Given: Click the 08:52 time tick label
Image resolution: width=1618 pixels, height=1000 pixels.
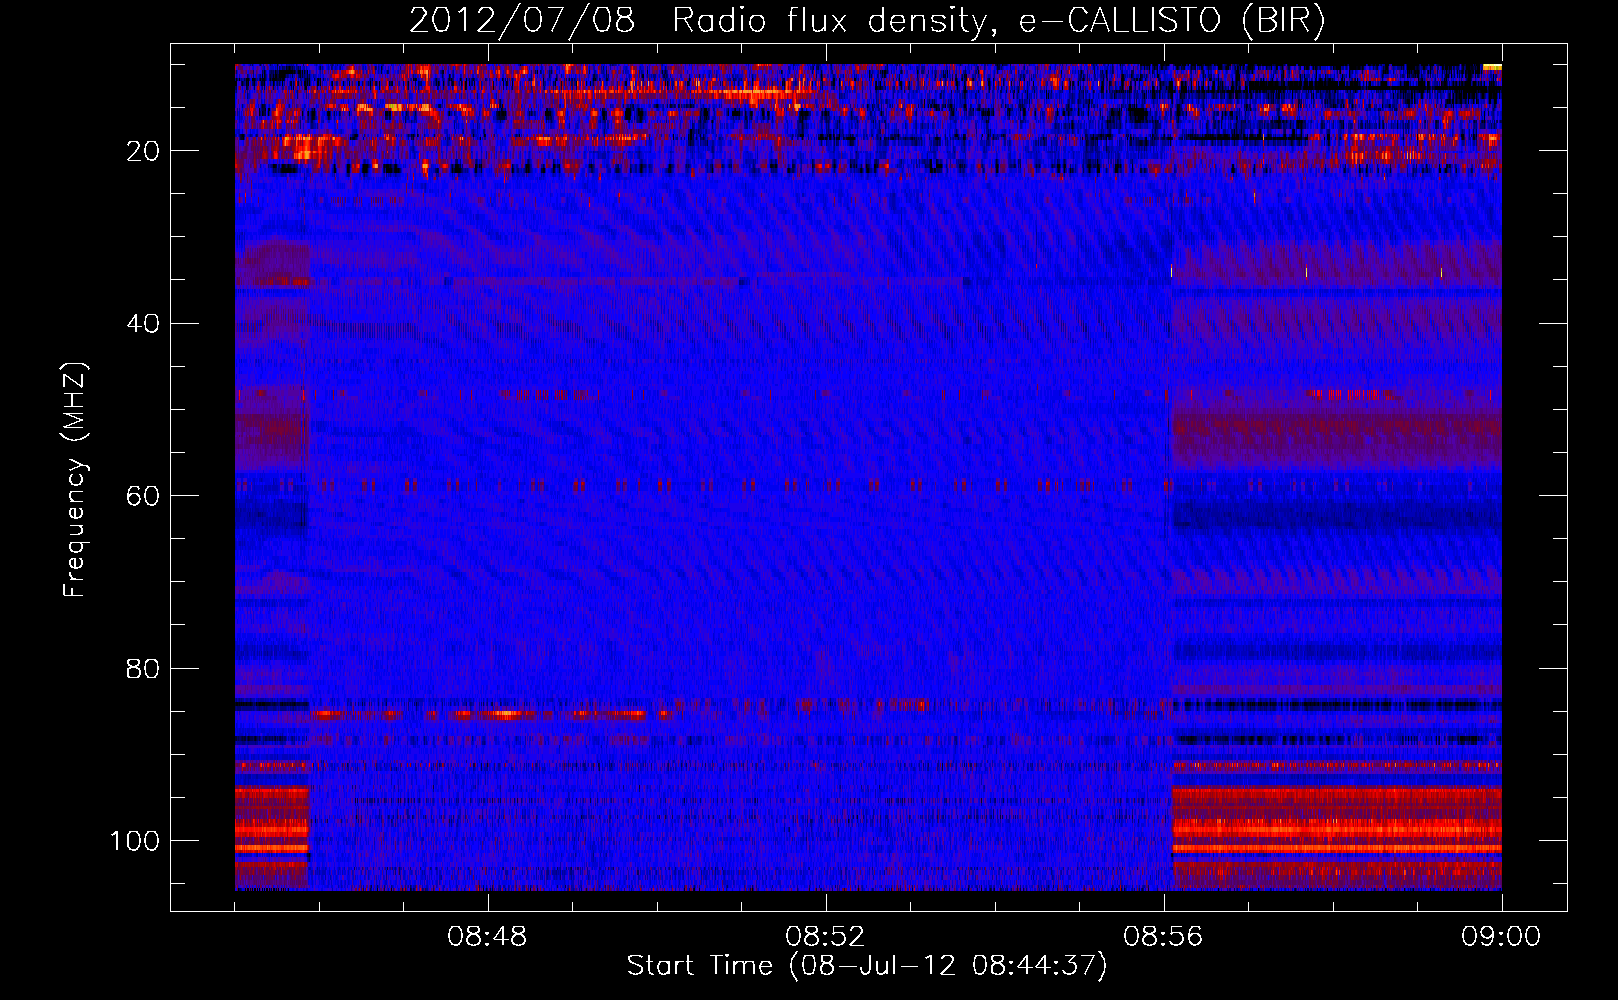Looking at the screenshot, I should tap(825, 937).
